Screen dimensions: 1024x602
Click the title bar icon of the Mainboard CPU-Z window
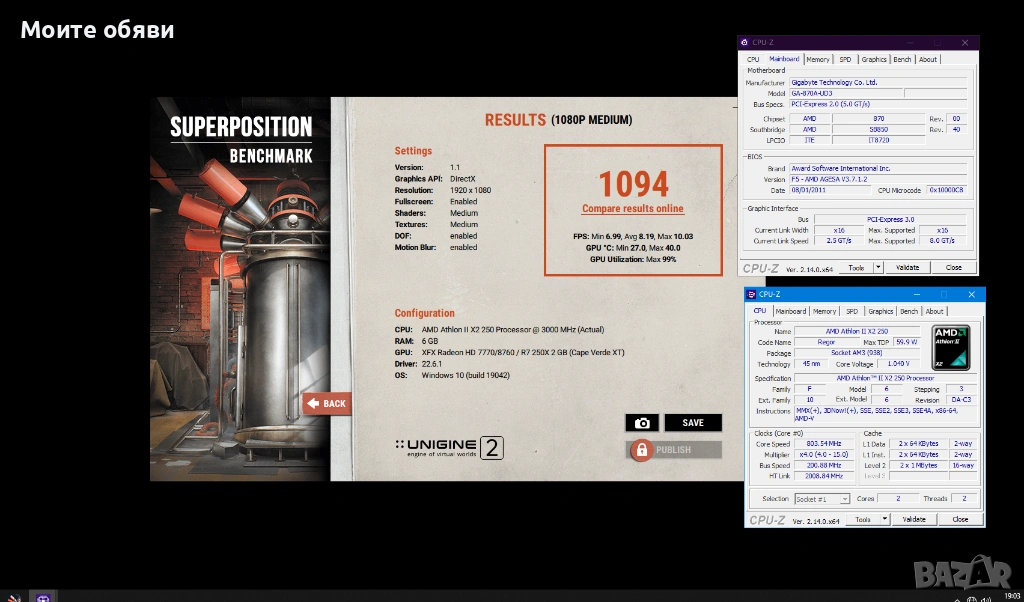click(x=745, y=43)
